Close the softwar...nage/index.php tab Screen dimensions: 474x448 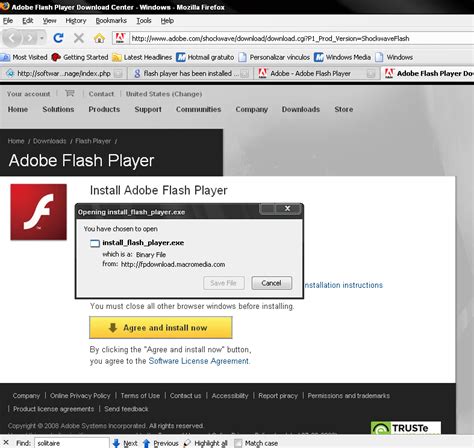[118, 73]
